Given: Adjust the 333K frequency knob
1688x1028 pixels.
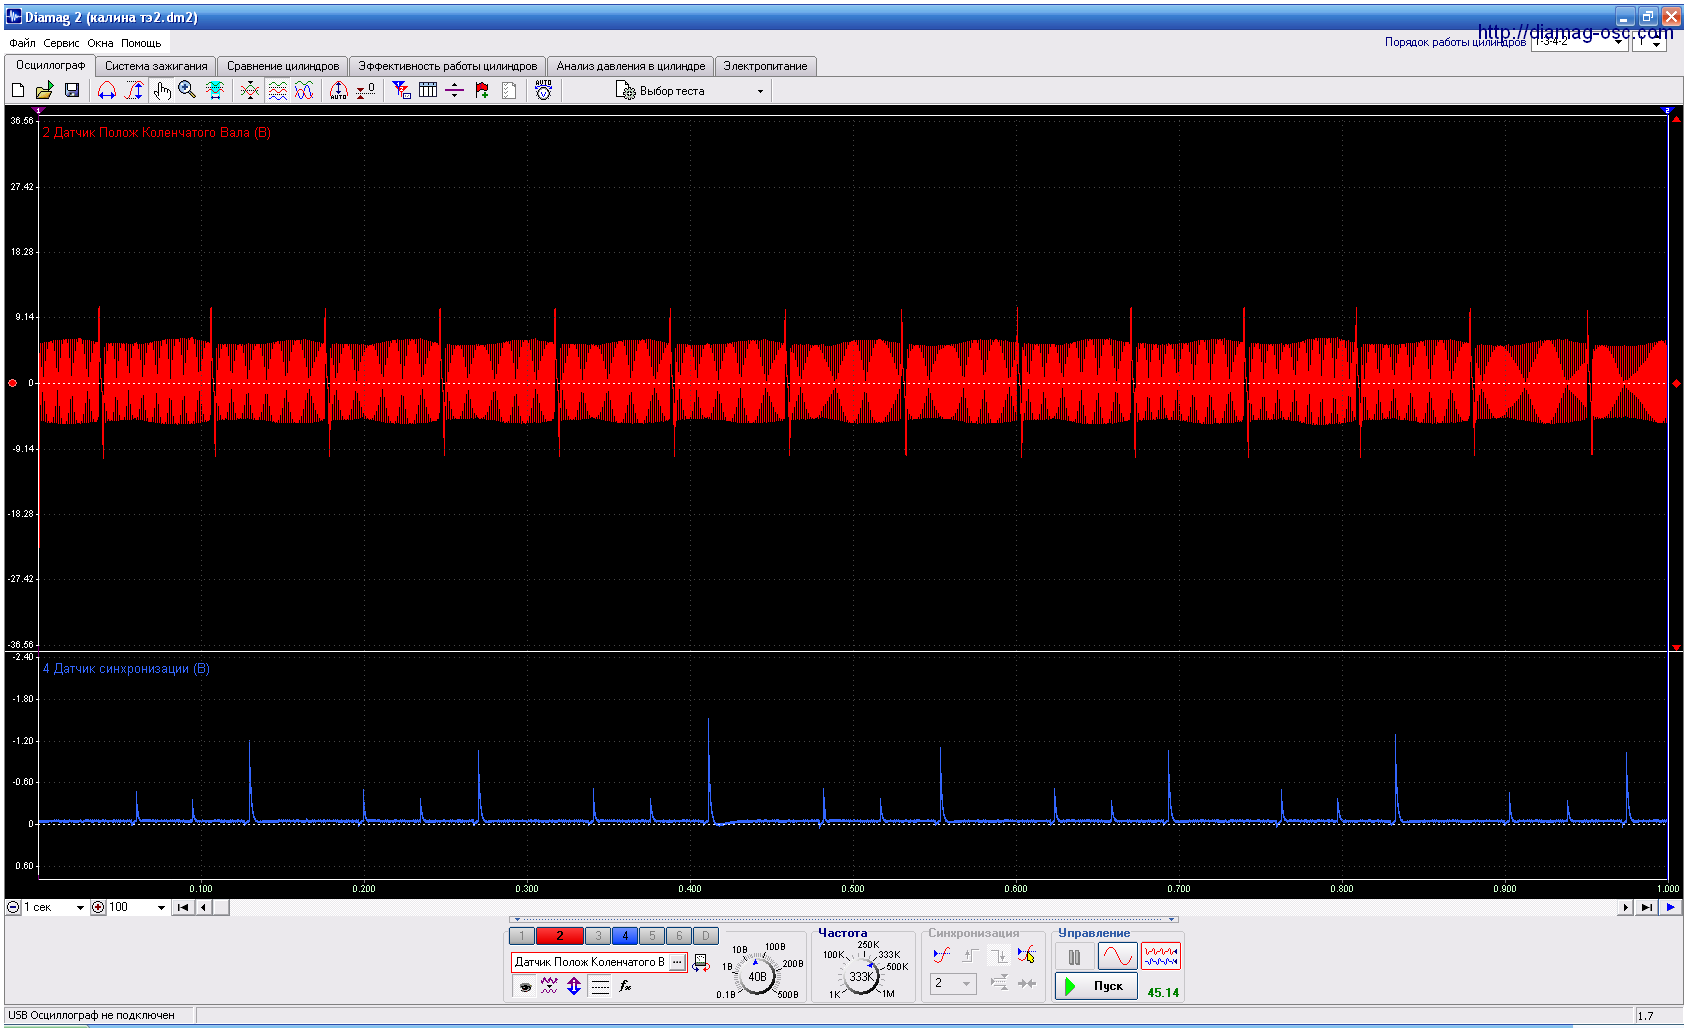Looking at the screenshot, I should click(x=861, y=977).
